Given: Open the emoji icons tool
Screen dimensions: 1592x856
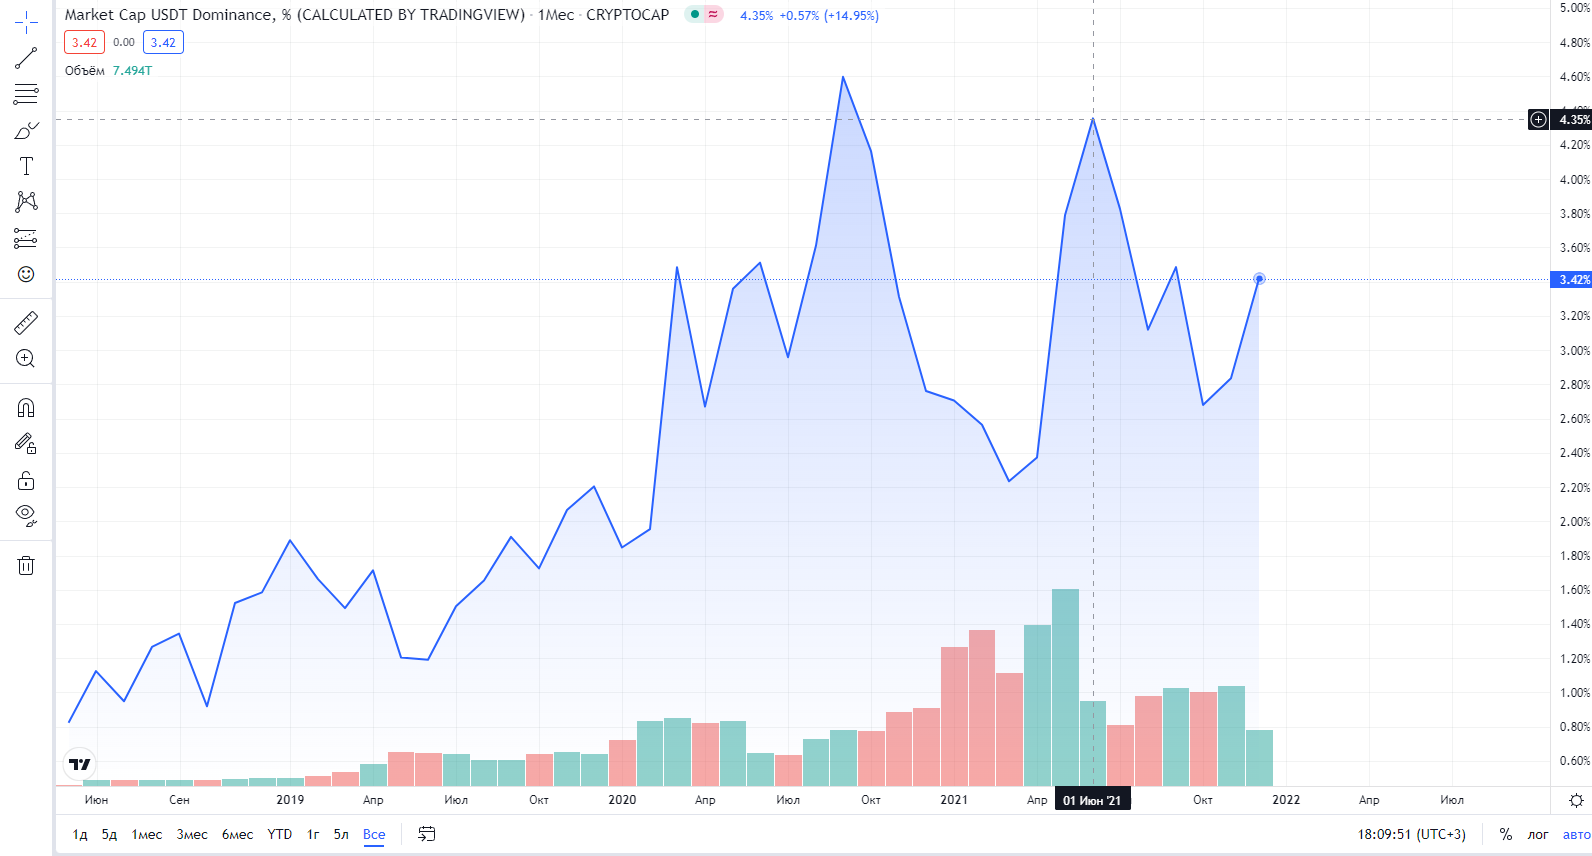Looking at the screenshot, I should pos(26,274).
